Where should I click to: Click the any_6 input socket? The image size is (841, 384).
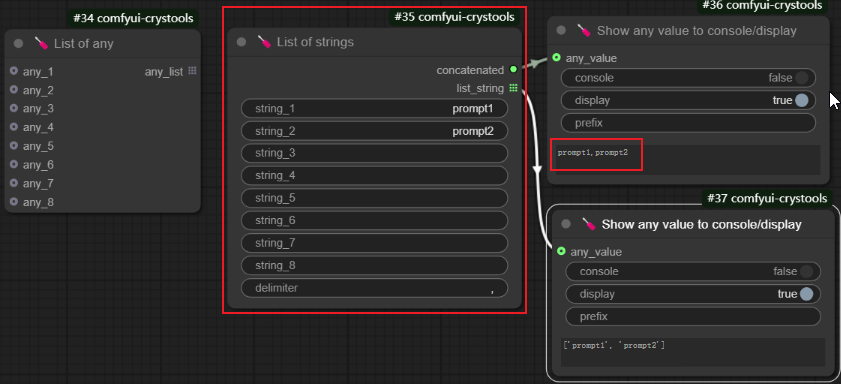(14, 165)
